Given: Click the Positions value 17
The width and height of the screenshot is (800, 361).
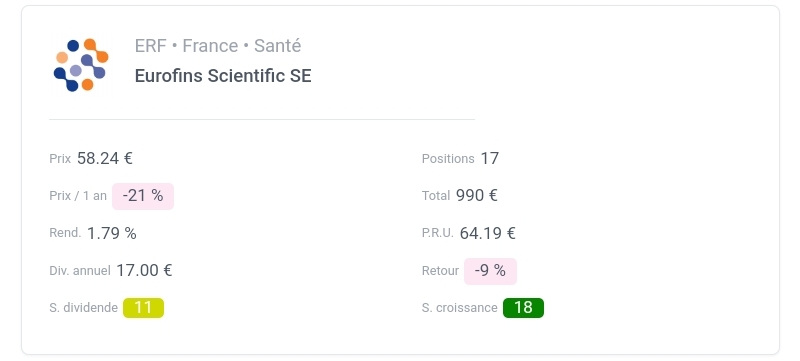Looking at the screenshot, I should coord(490,159).
